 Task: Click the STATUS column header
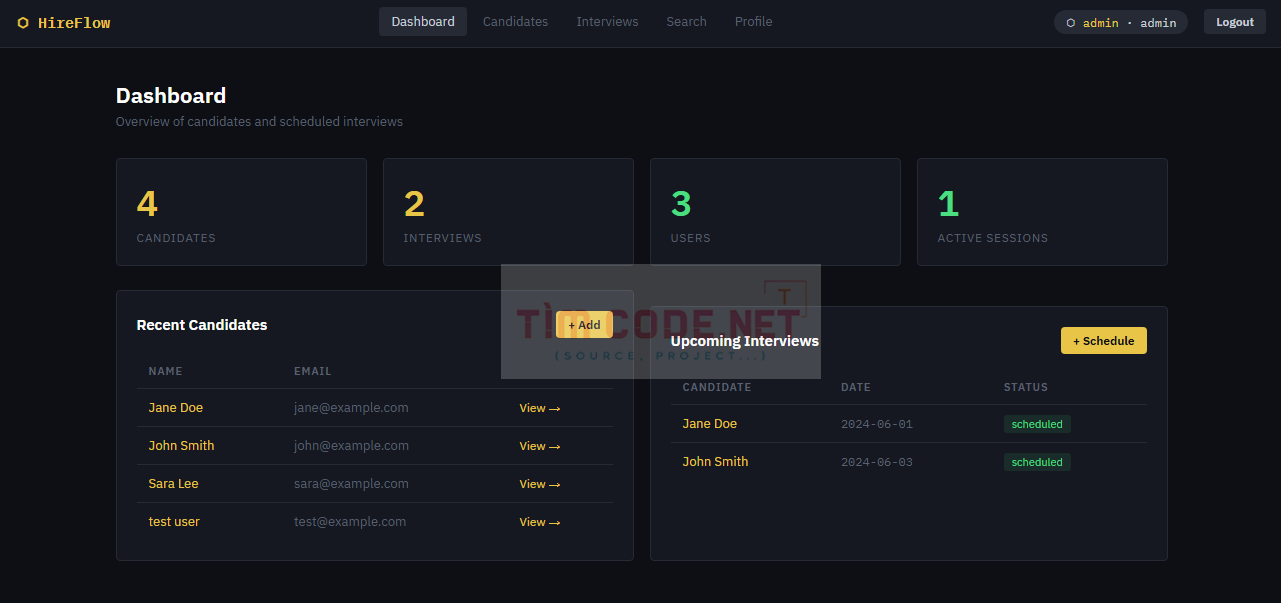[x=1026, y=387]
